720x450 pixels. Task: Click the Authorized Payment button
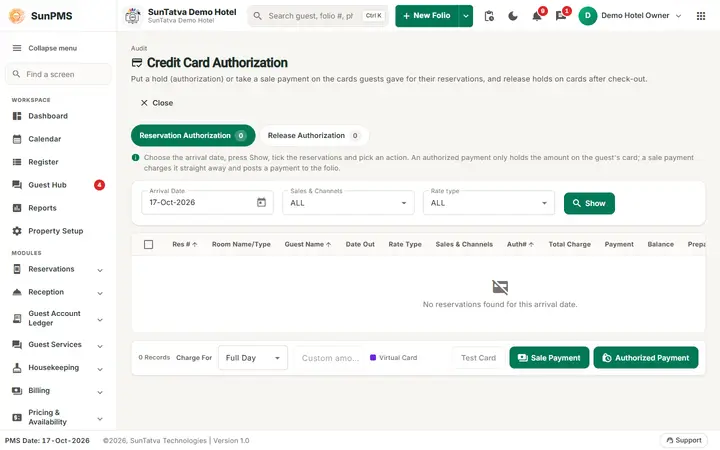coord(646,358)
